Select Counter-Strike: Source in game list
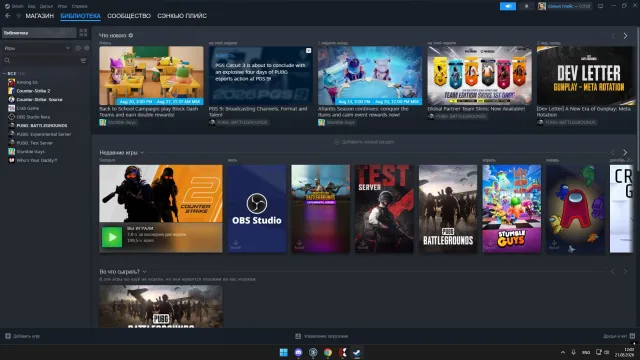This screenshot has width=640, height=360. point(39,100)
